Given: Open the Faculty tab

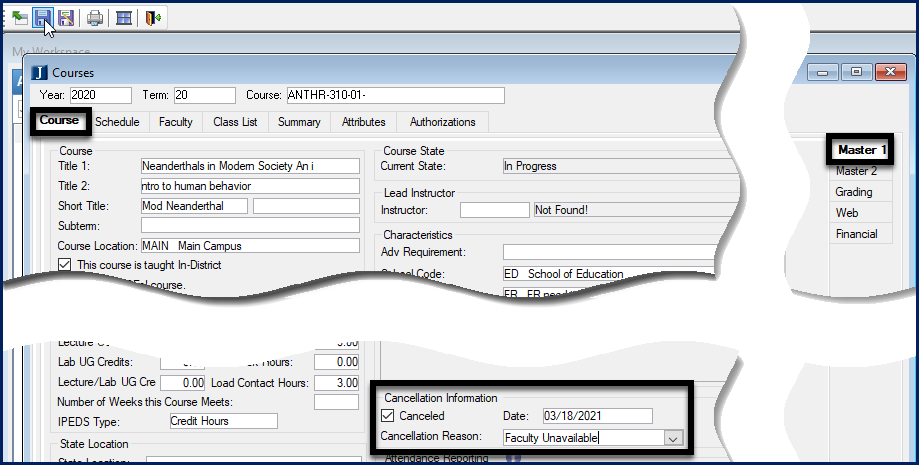Looking at the screenshot, I should [x=176, y=122].
